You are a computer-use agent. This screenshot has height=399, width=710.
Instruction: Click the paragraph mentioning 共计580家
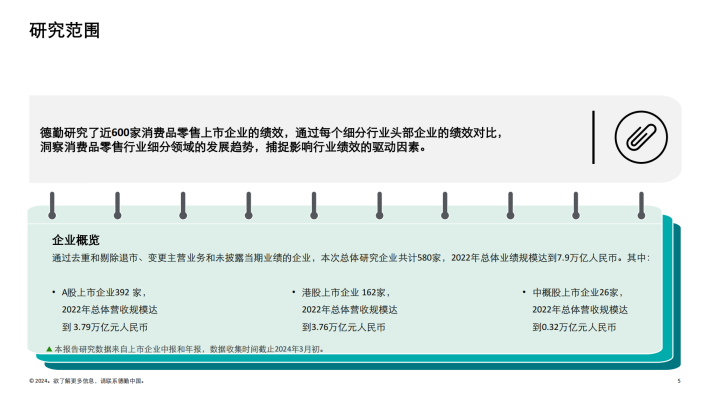pyautogui.click(x=351, y=258)
